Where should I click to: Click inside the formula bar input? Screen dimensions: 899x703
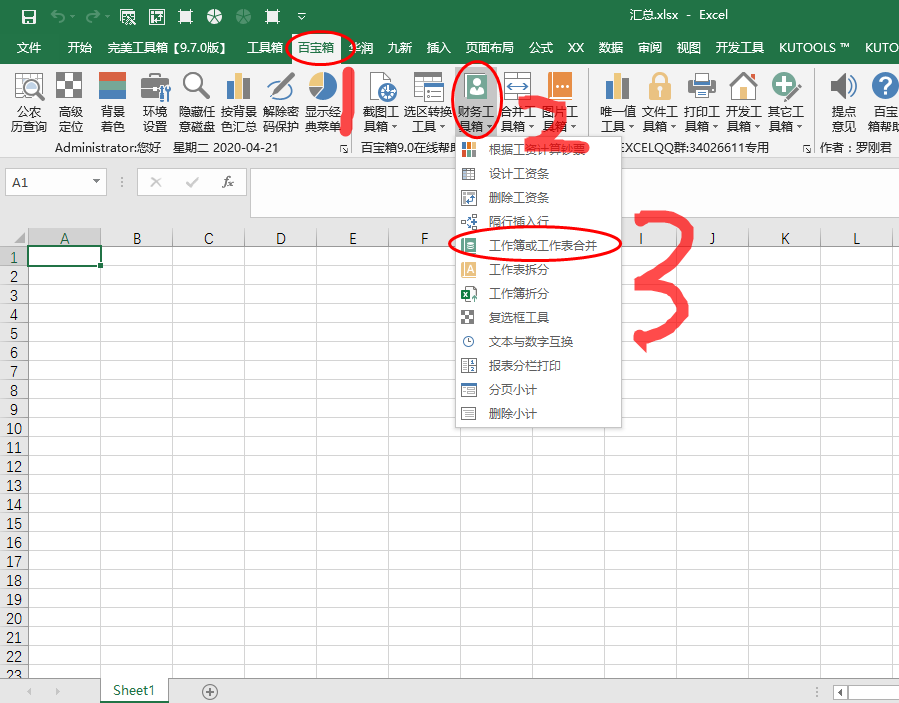point(573,193)
